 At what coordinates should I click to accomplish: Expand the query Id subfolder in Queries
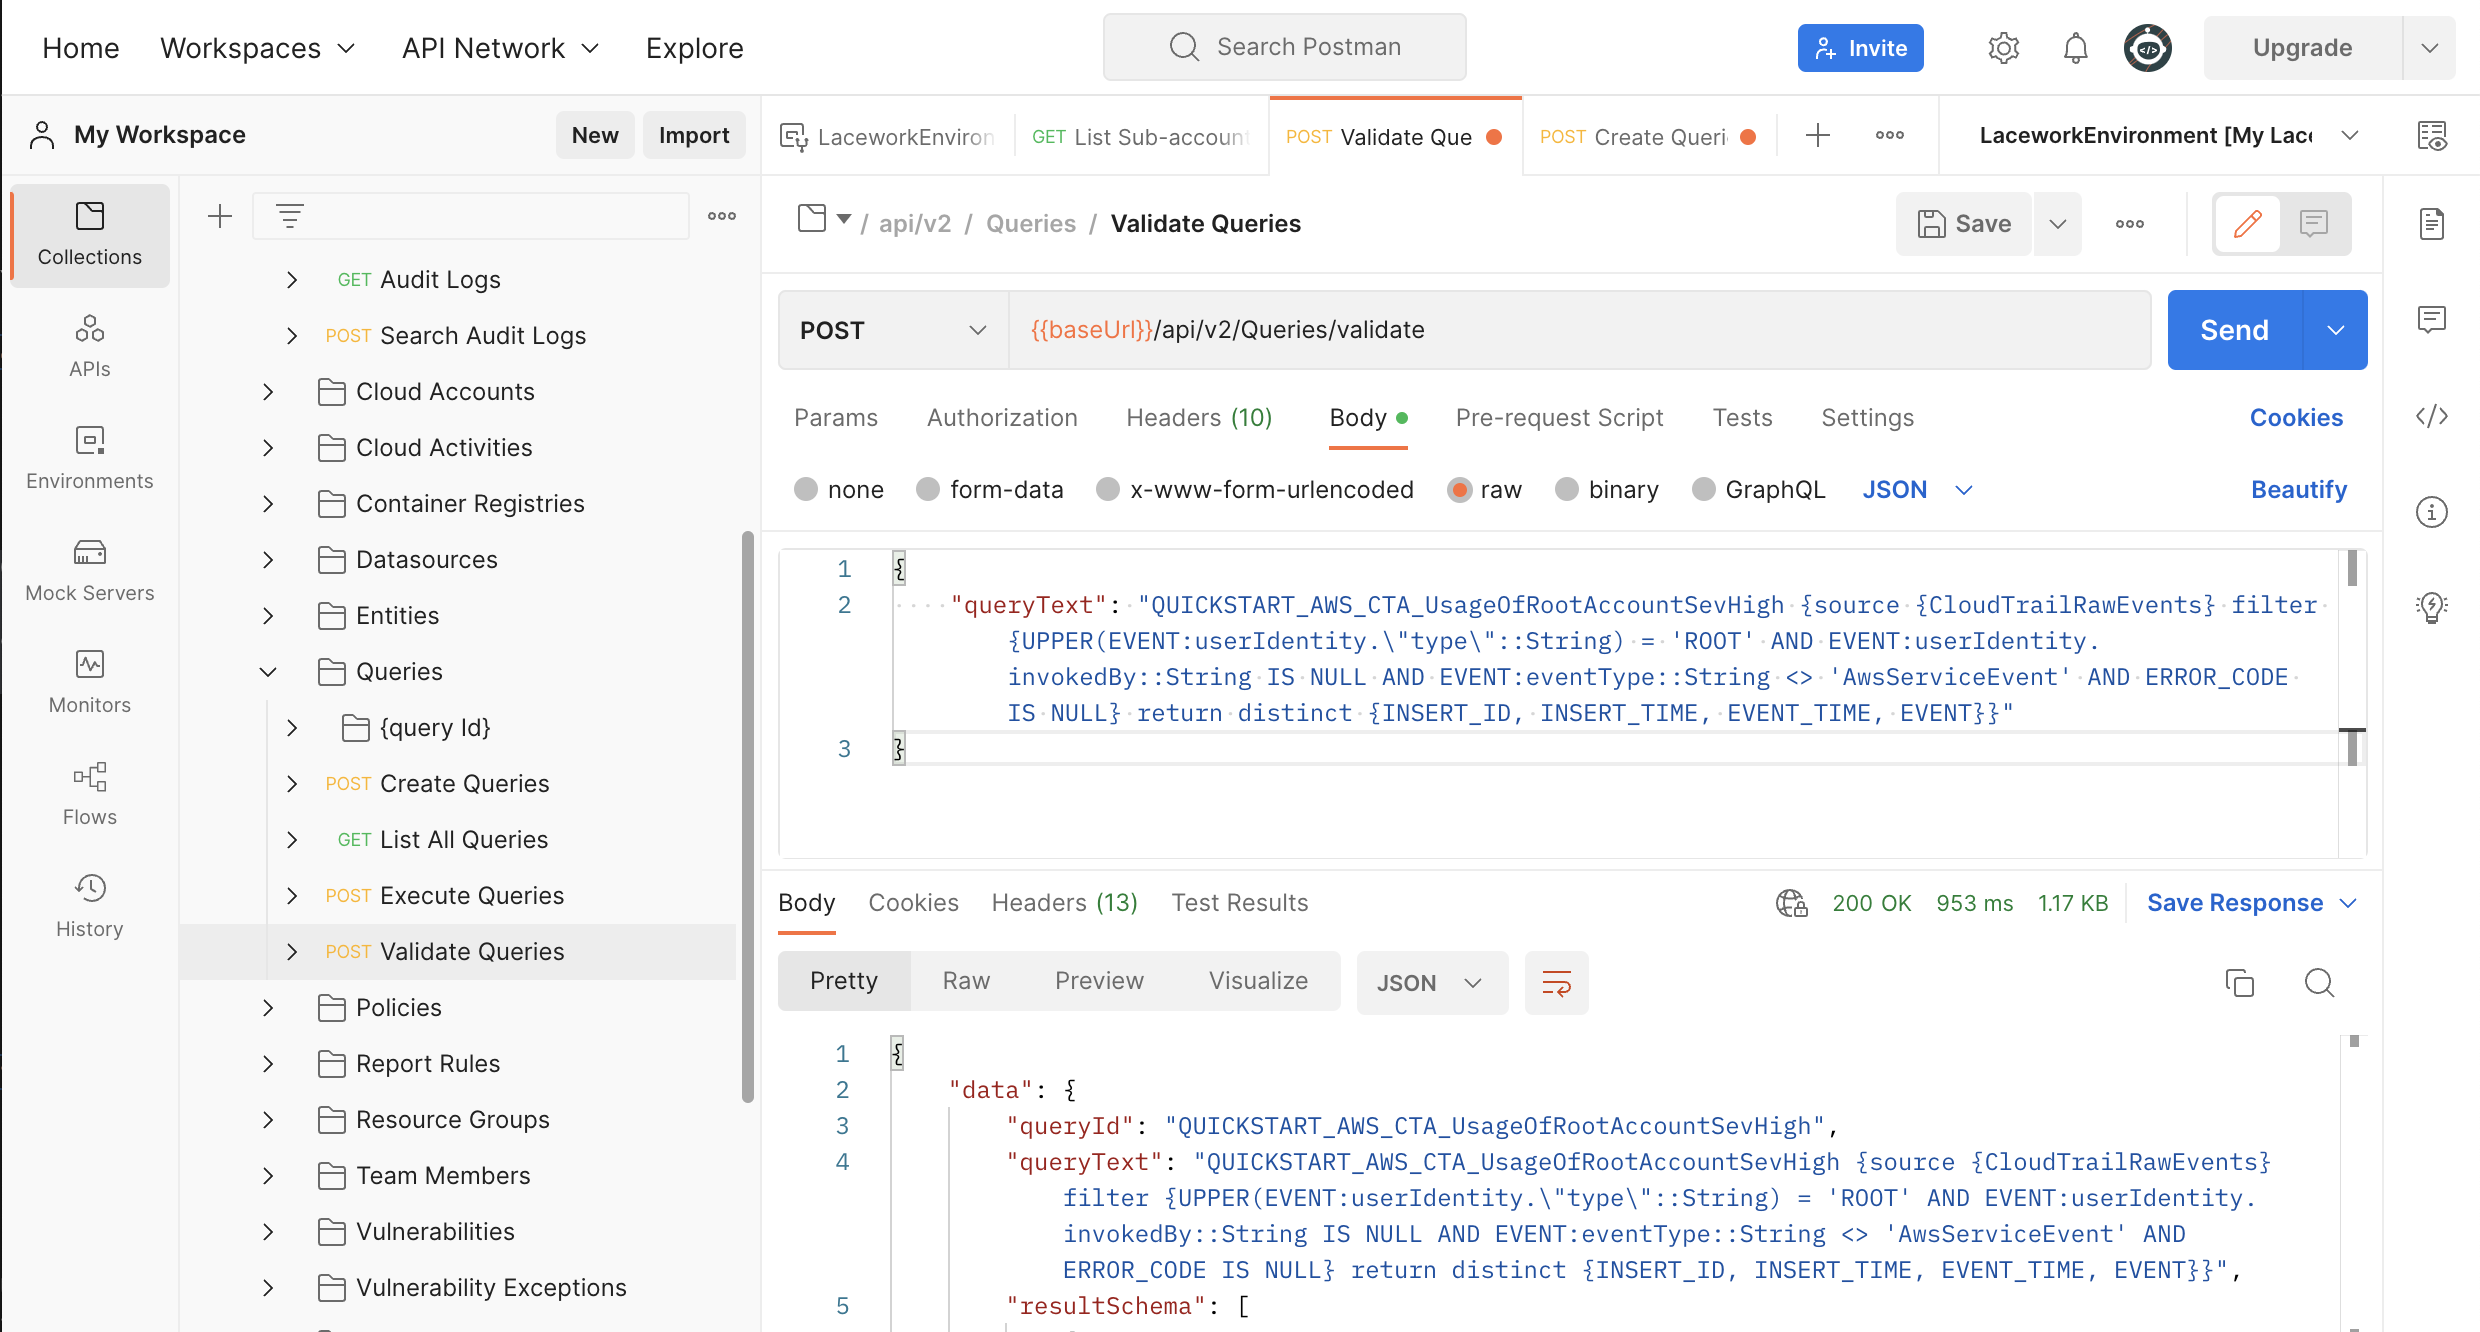[295, 728]
